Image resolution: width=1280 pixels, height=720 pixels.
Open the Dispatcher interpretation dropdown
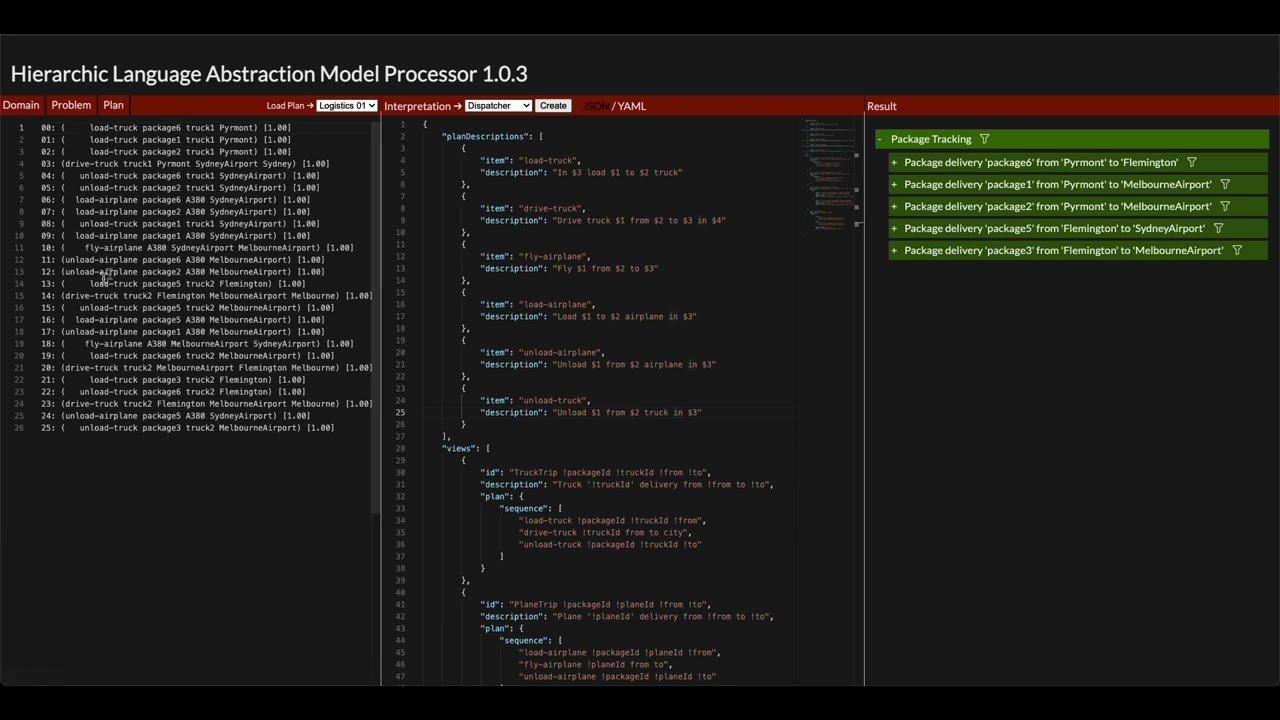coord(498,106)
